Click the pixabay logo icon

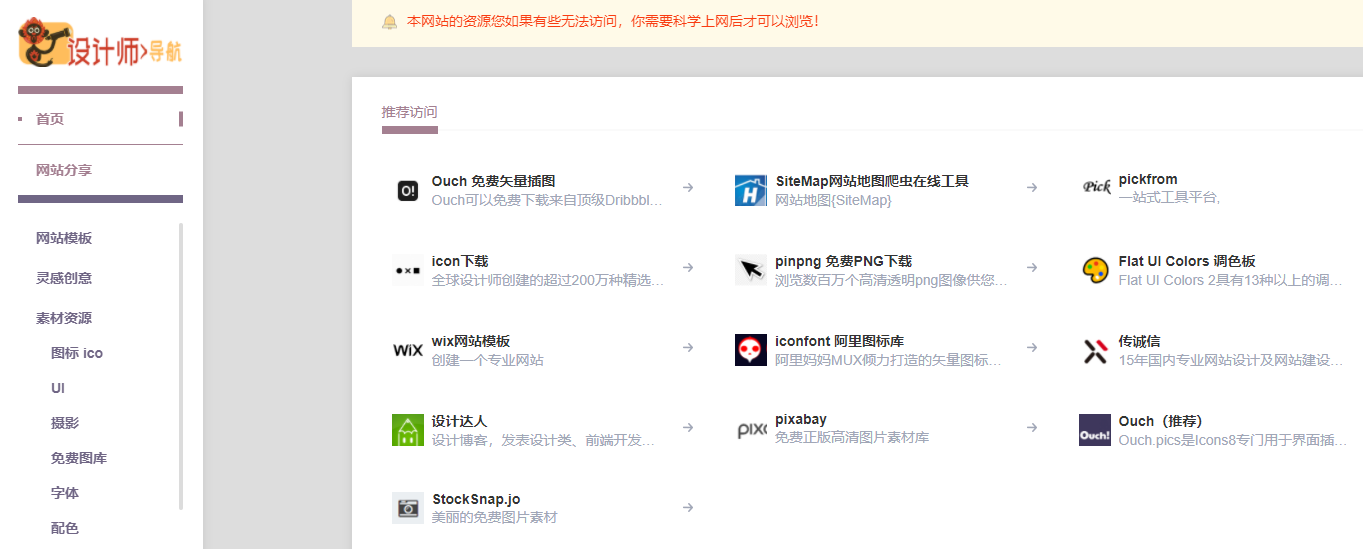click(750, 430)
